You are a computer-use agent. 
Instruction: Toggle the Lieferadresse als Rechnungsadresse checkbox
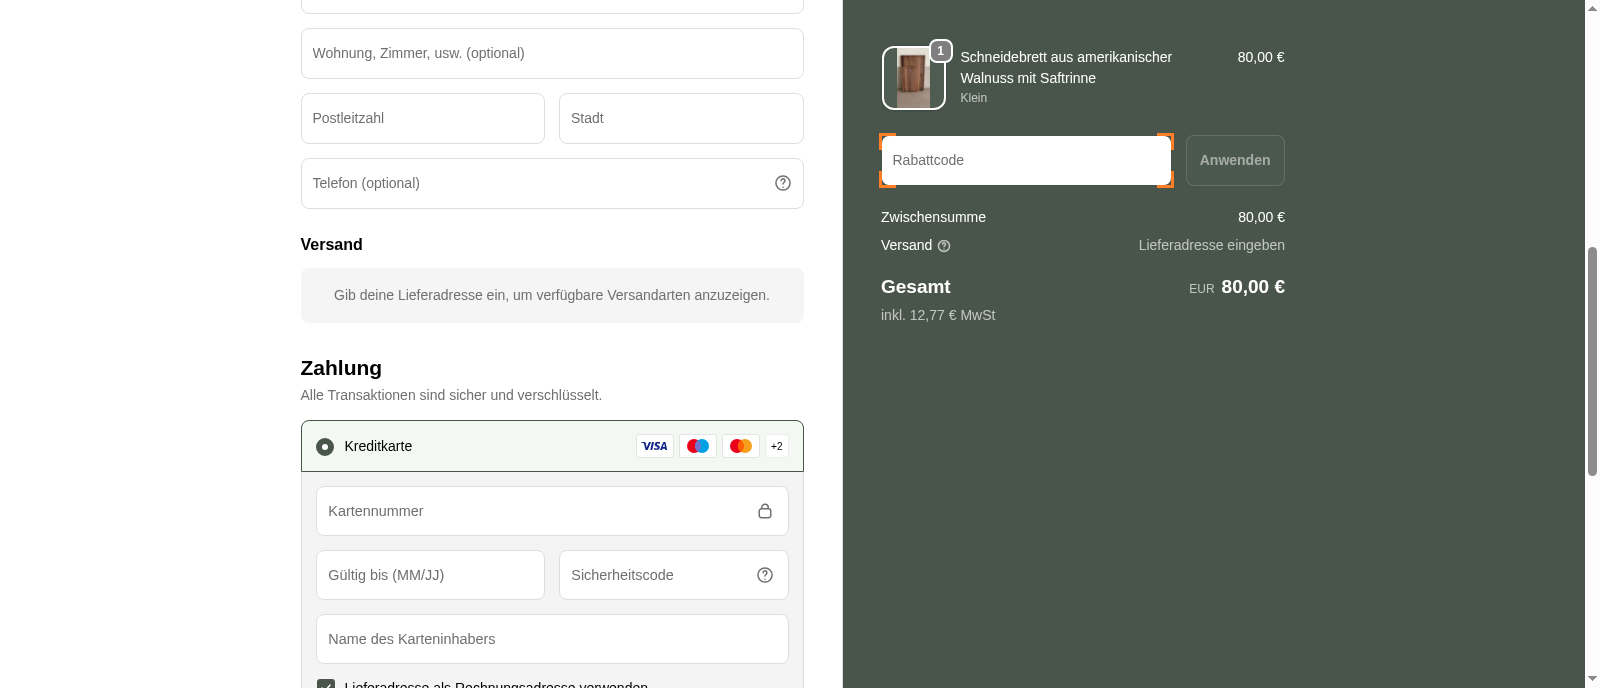click(x=326, y=684)
